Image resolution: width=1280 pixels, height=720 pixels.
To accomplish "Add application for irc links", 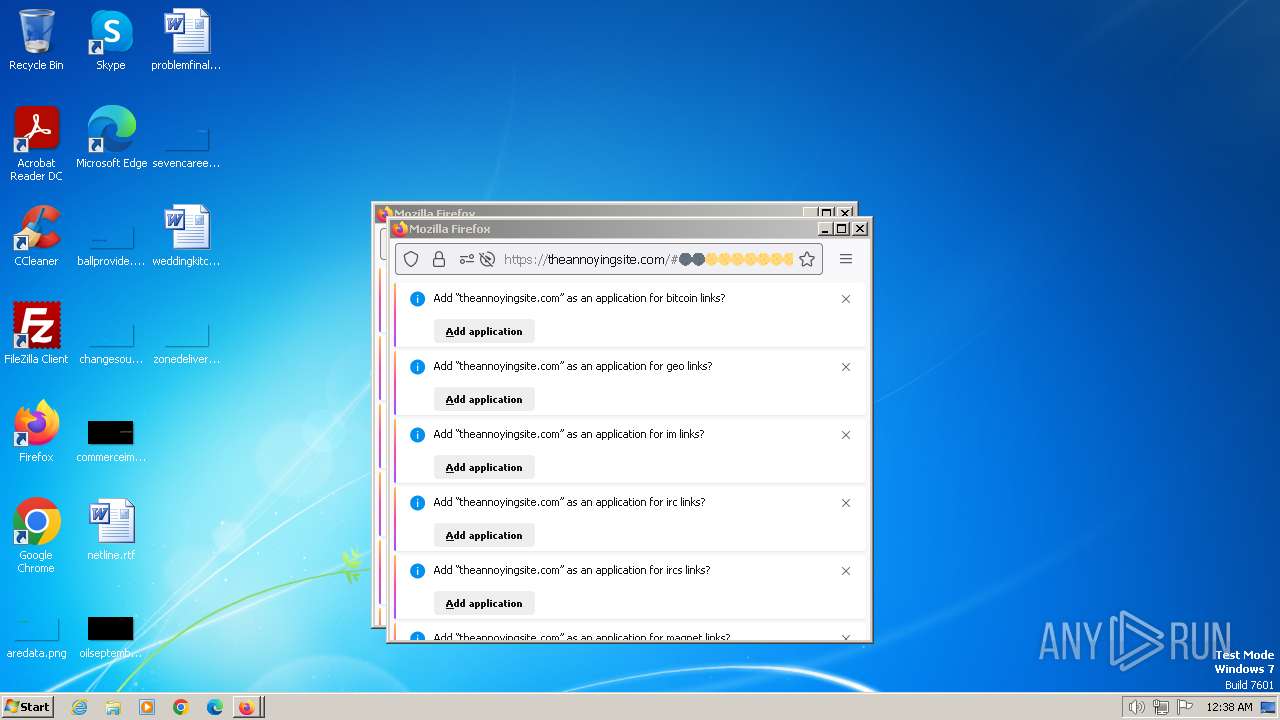I will coord(484,535).
